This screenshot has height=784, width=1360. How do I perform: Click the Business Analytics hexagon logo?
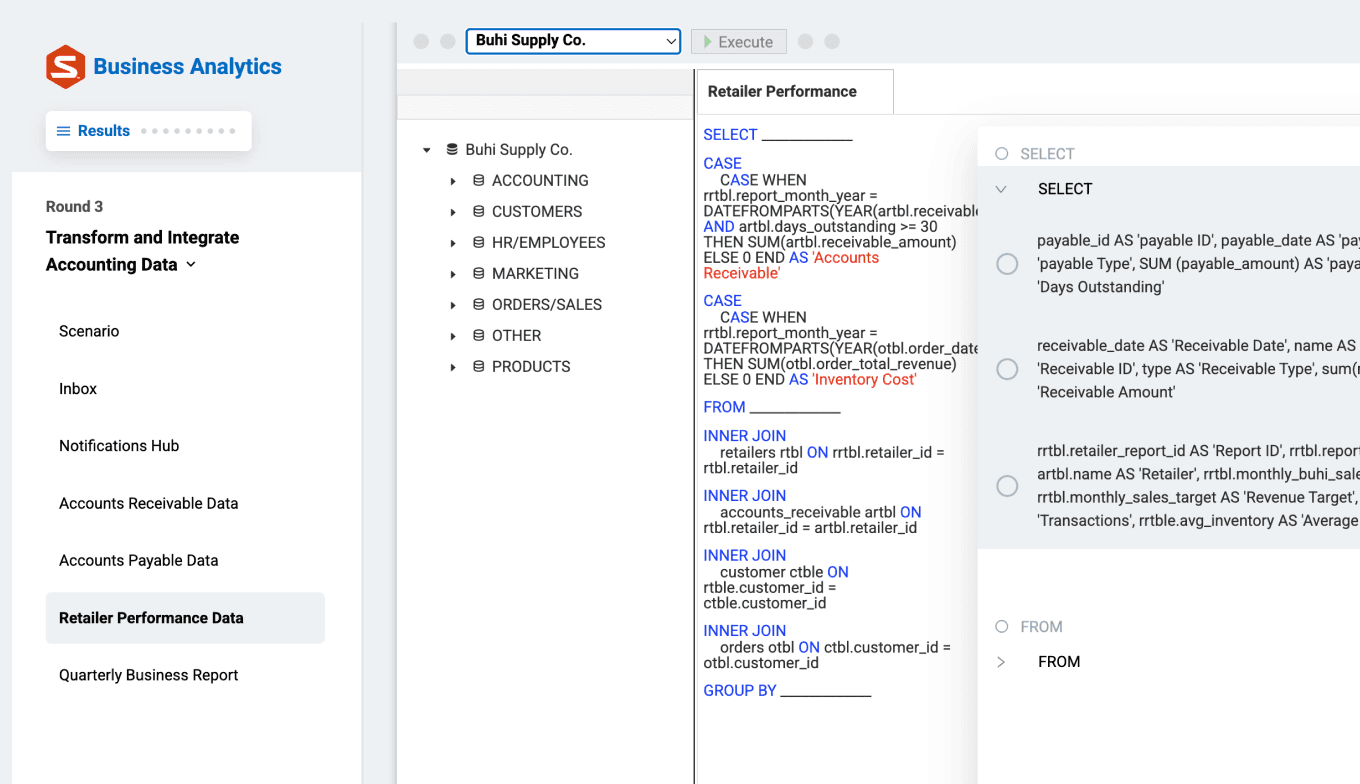[65, 67]
